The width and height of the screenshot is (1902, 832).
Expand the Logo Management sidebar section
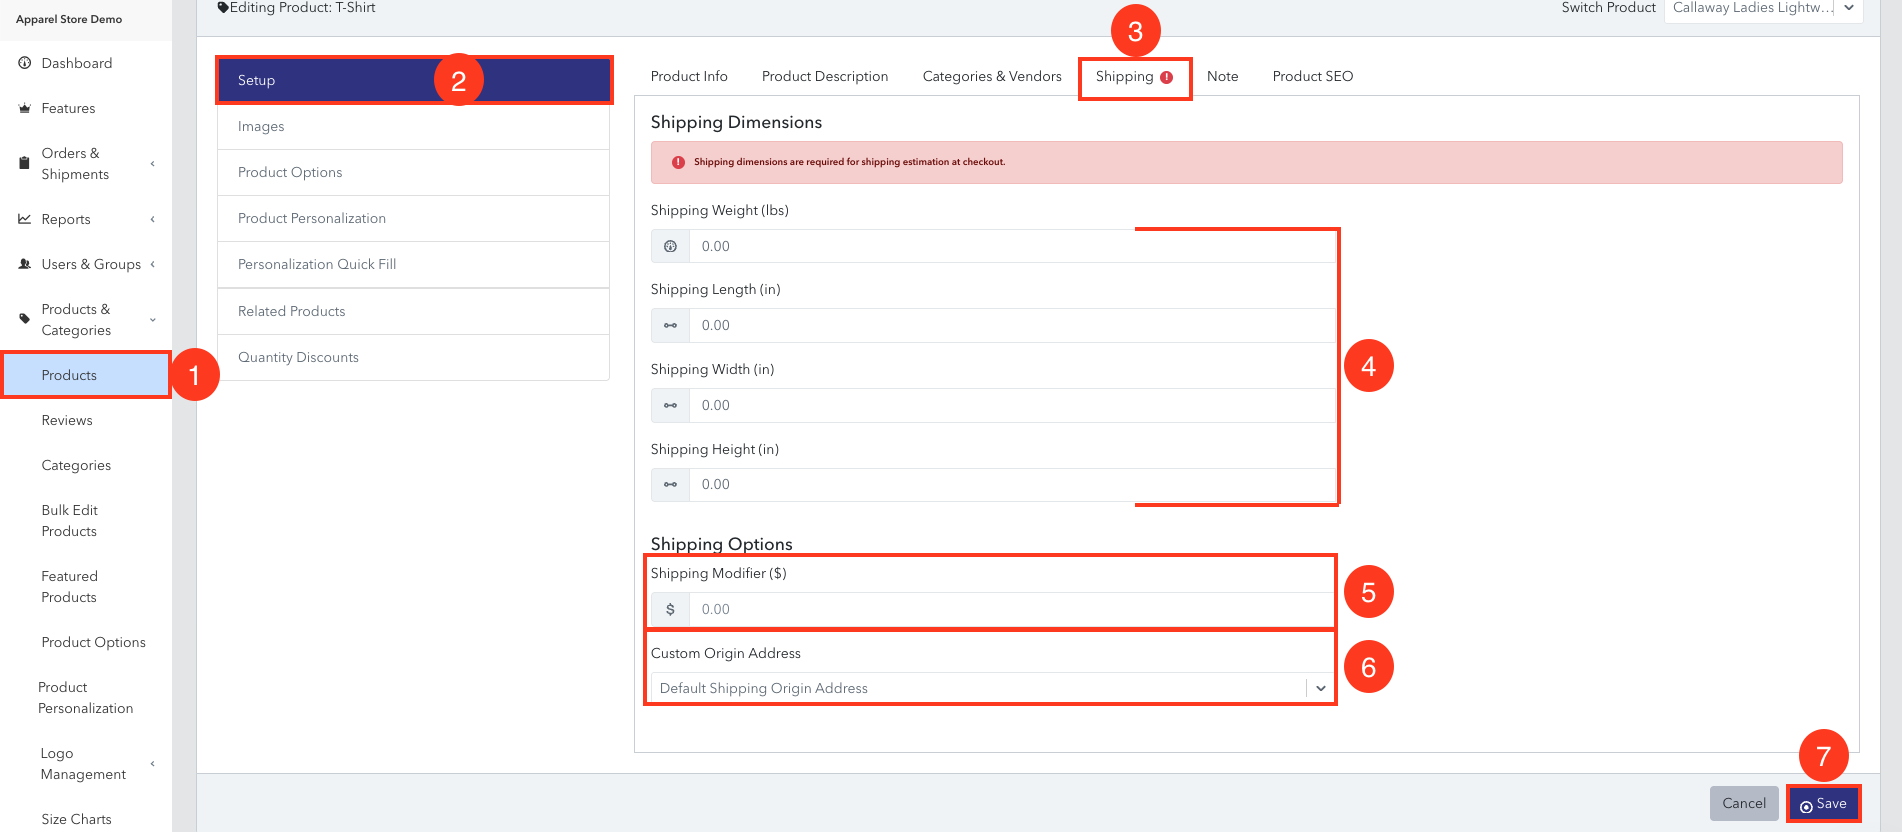coord(153,764)
